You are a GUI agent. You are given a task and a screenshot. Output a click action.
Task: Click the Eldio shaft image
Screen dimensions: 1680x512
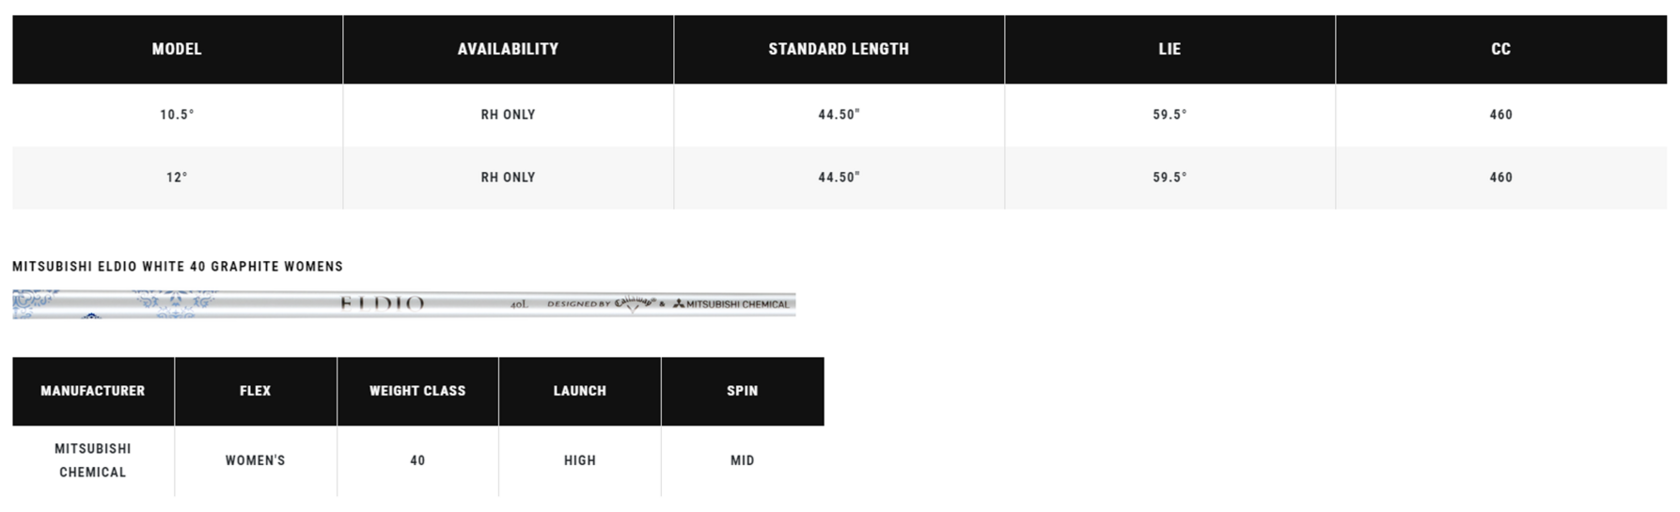[x=404, y=304]
